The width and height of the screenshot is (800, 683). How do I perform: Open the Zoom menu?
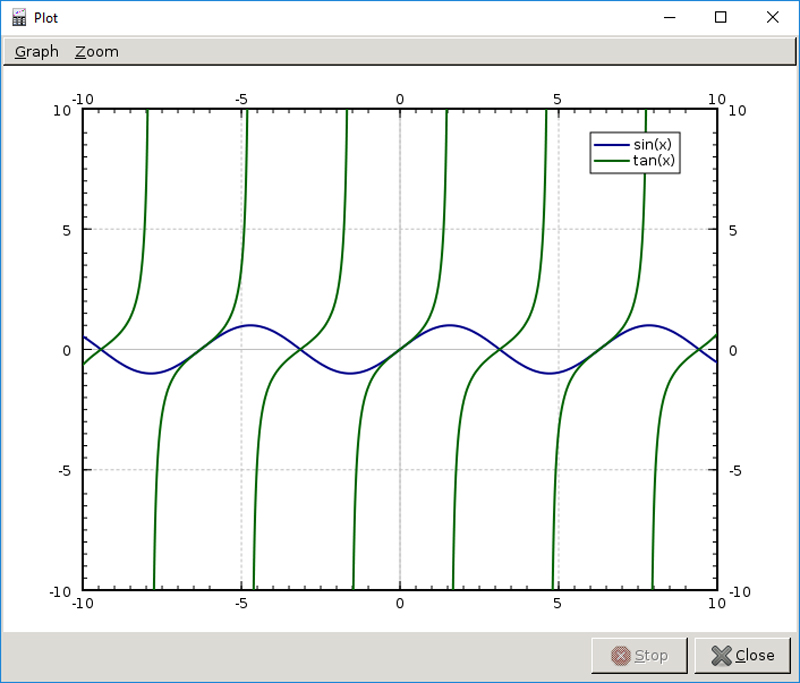pos(96,52)
